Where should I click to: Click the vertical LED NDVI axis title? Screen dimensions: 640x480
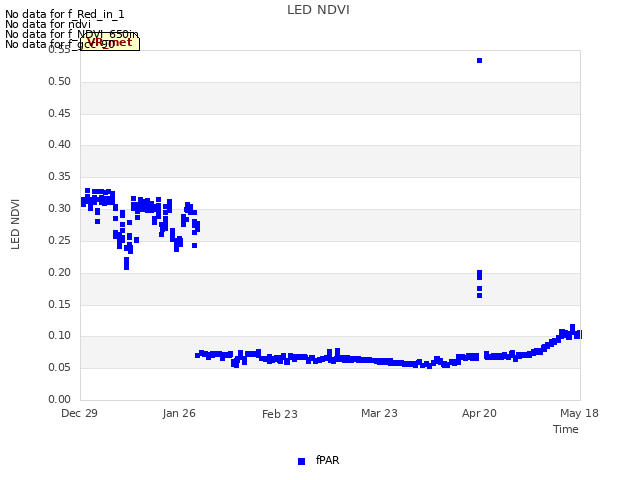16,224
